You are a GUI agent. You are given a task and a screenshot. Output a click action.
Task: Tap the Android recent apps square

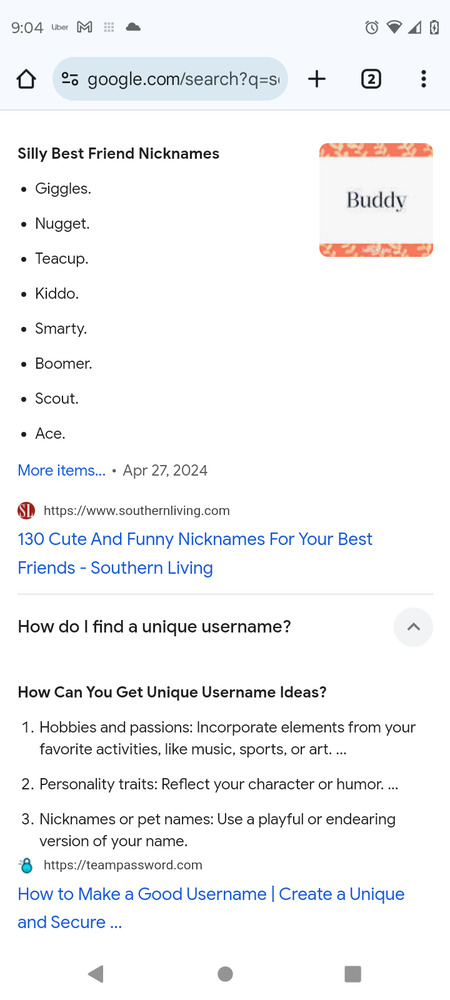tap(352, 973)
